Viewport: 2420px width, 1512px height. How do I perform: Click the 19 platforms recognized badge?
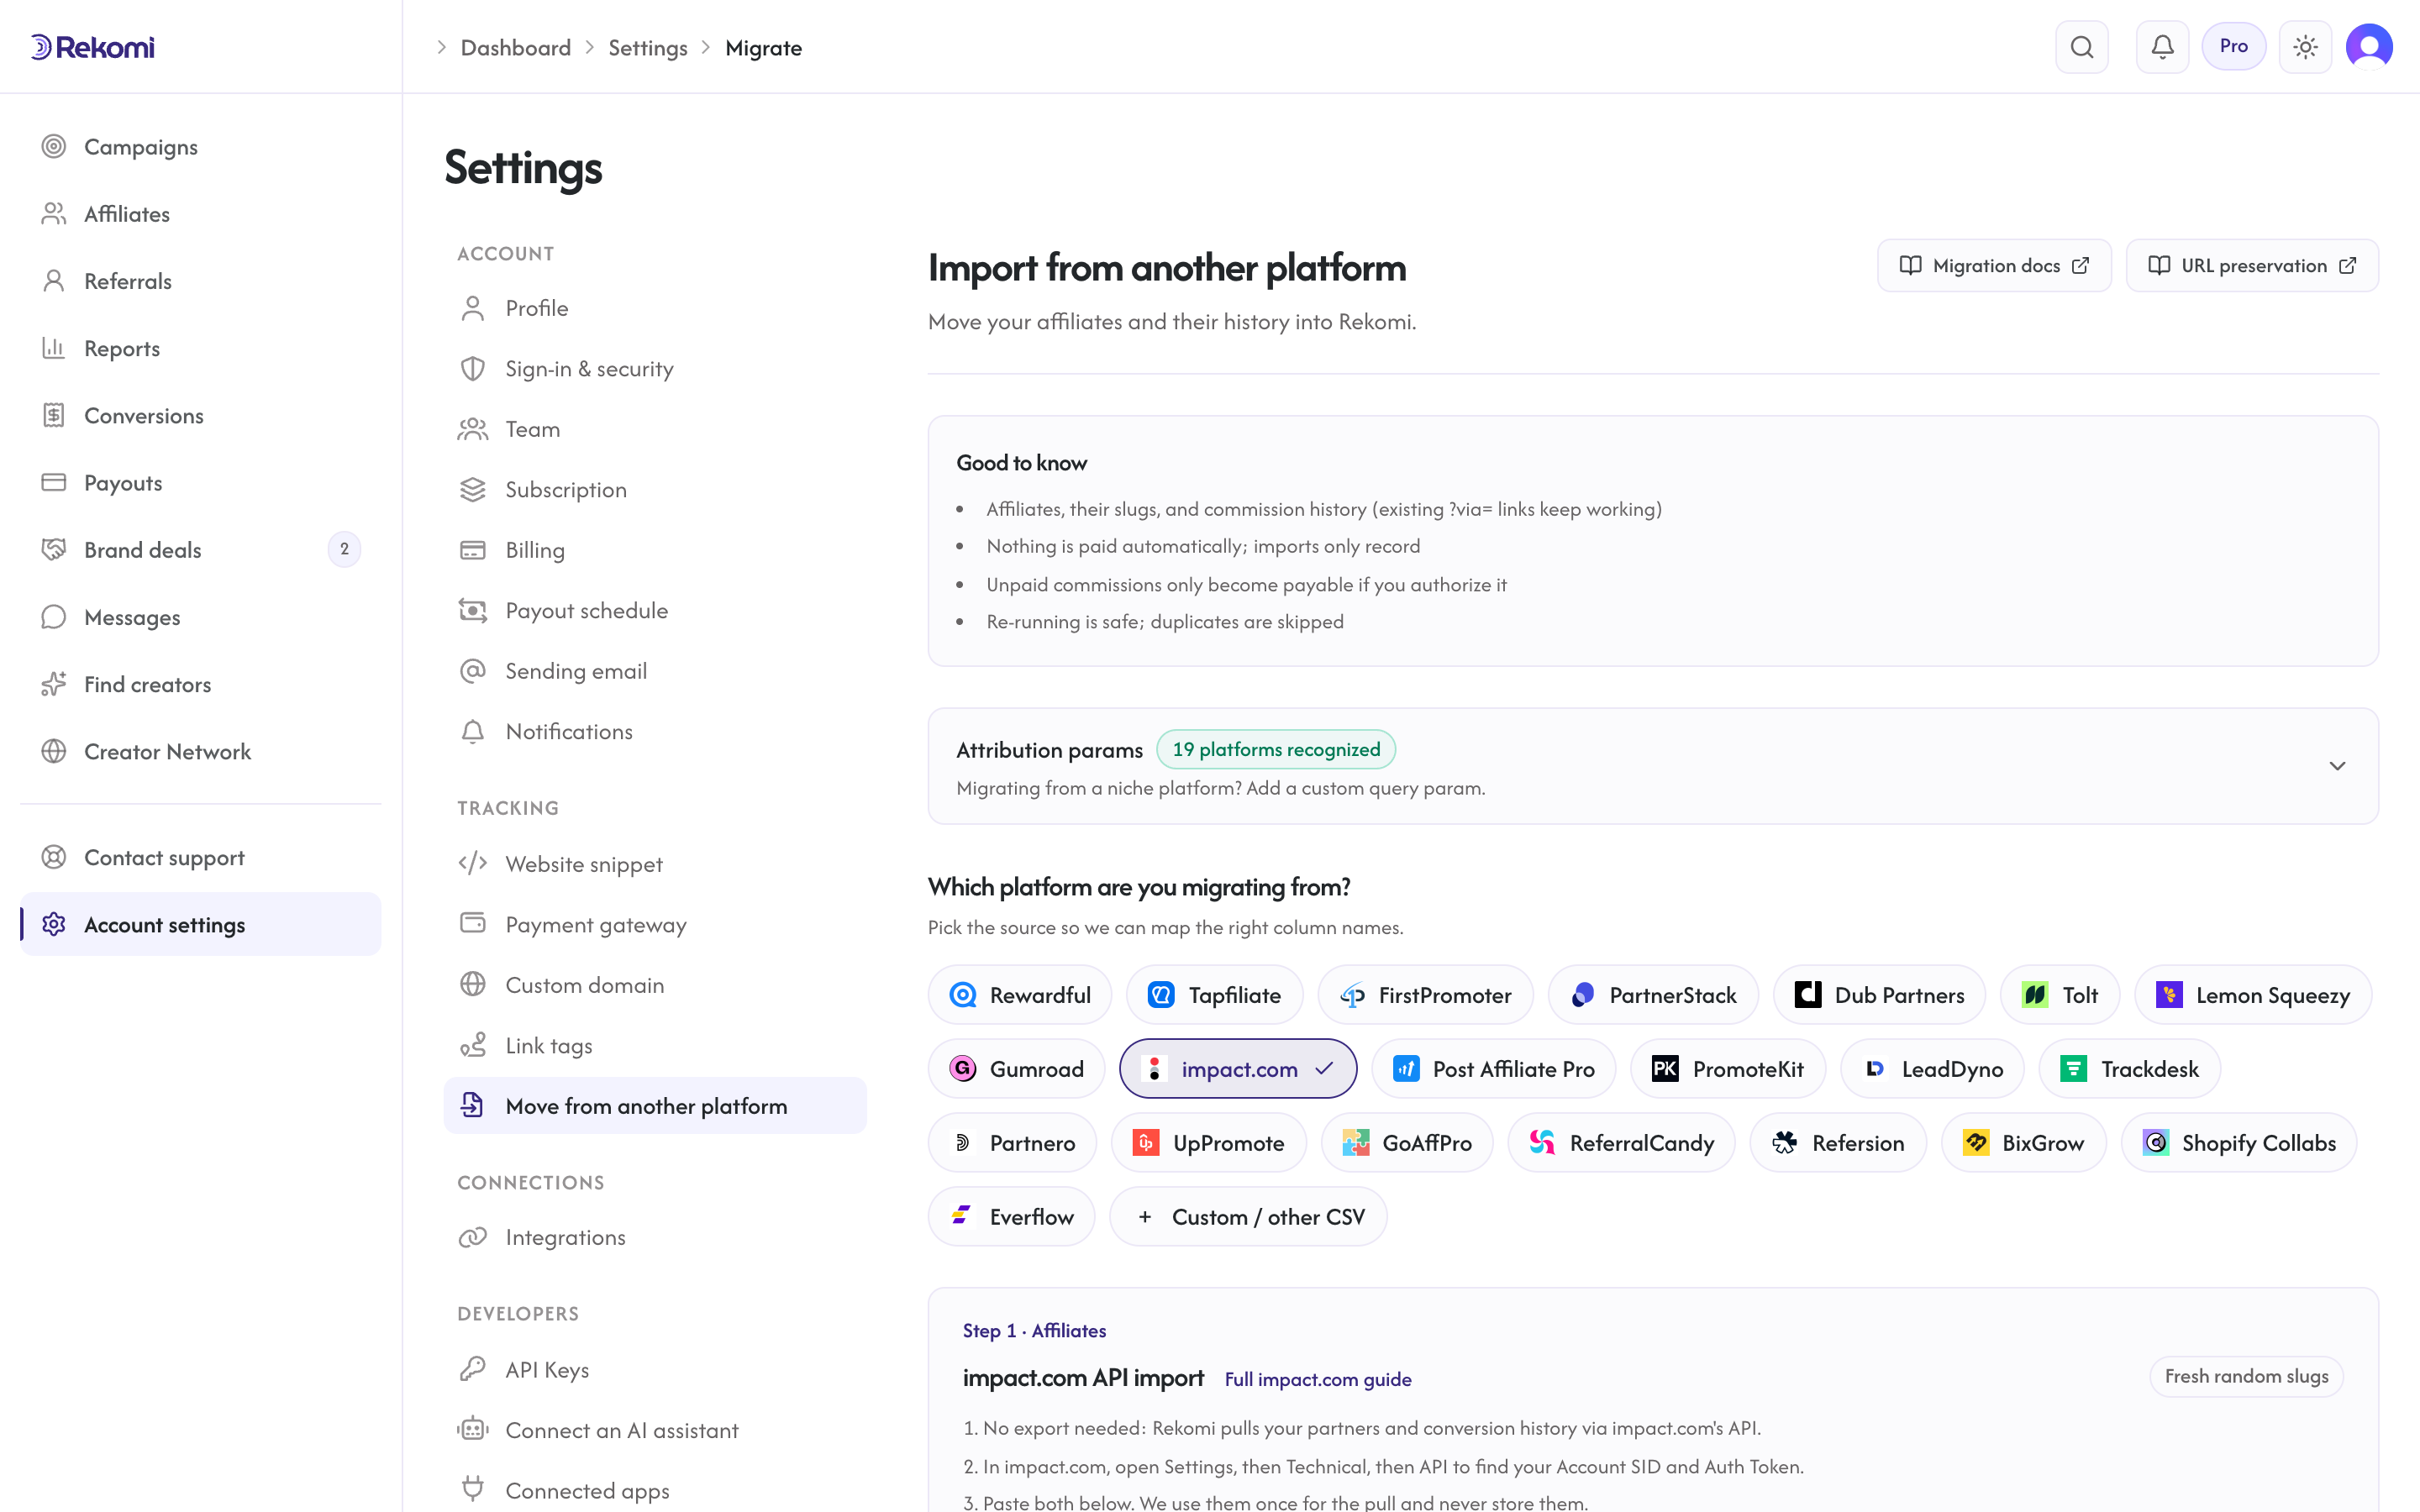pos(1276,749)
